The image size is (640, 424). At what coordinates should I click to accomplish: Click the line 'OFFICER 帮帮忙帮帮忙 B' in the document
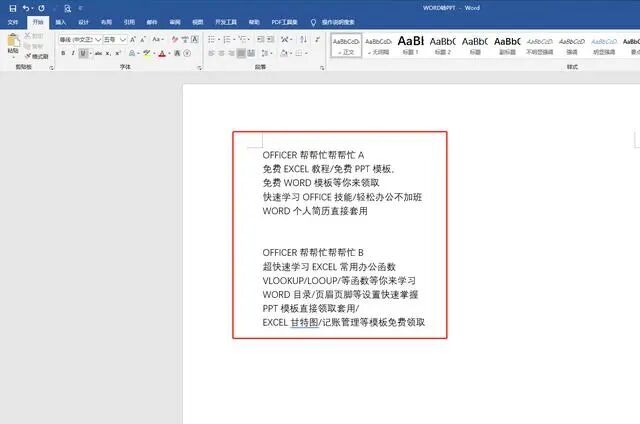tap(313, 253)
